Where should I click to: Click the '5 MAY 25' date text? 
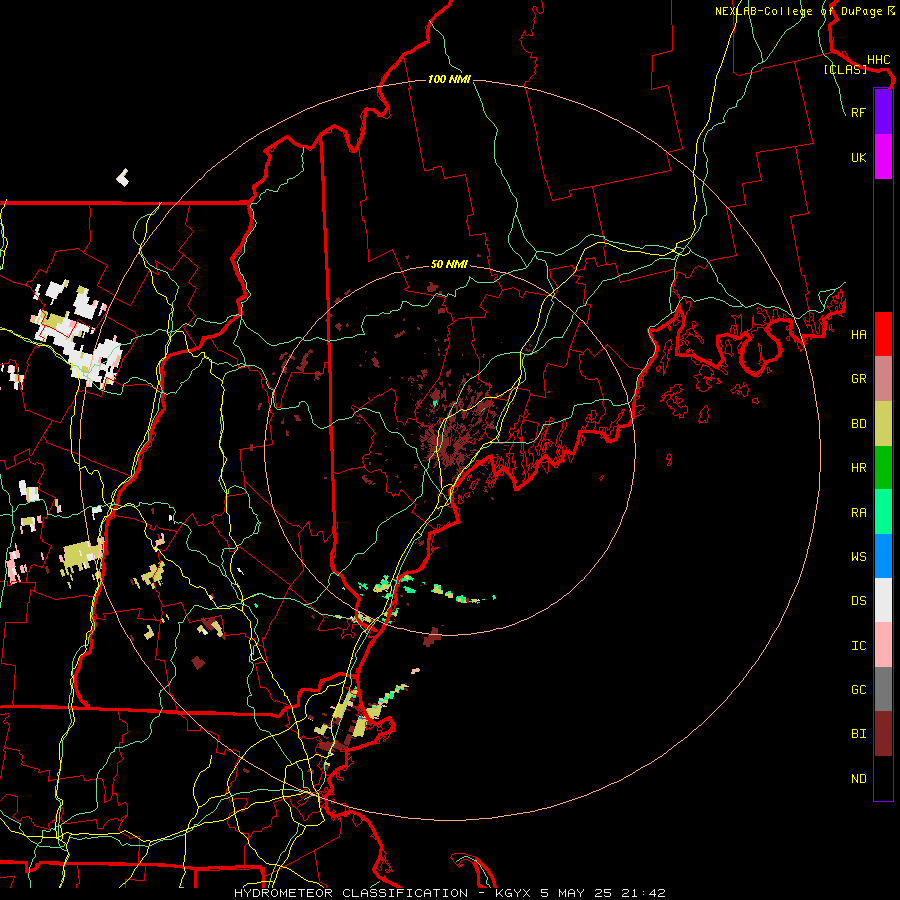pyautogui.click(x=578, y=893)
